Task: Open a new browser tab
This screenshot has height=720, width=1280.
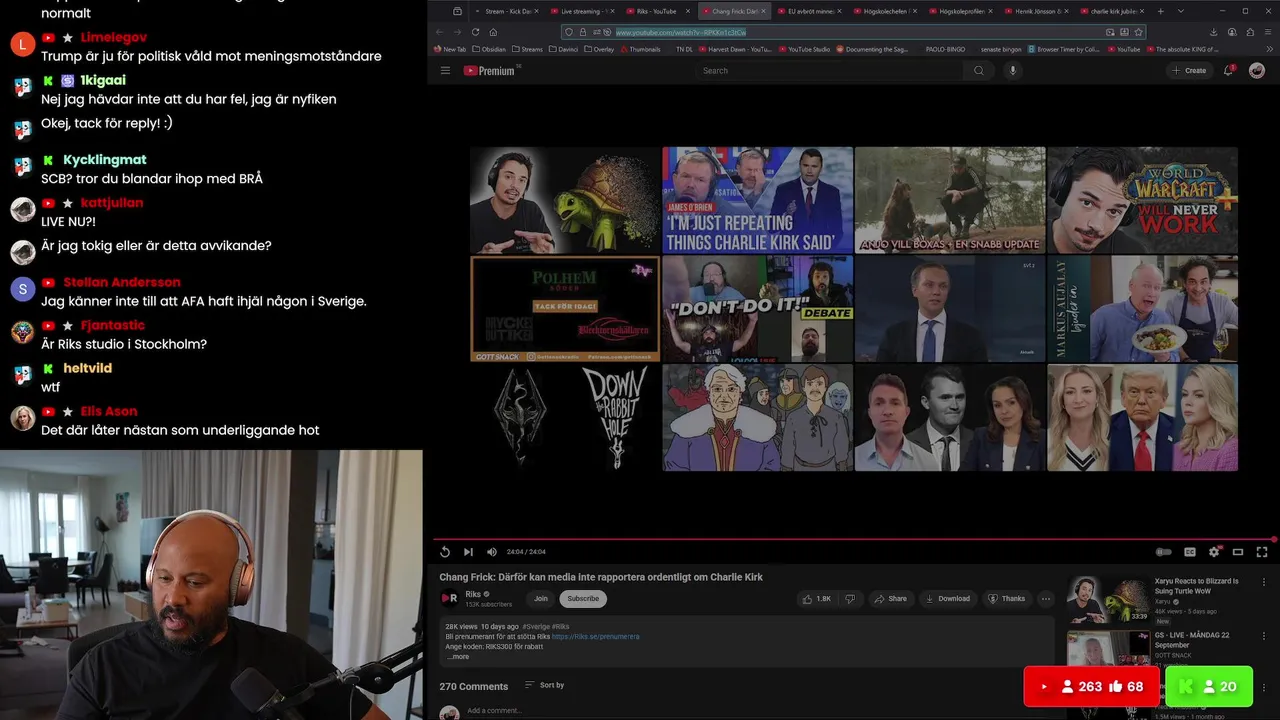Action: tap(1160, 11)
